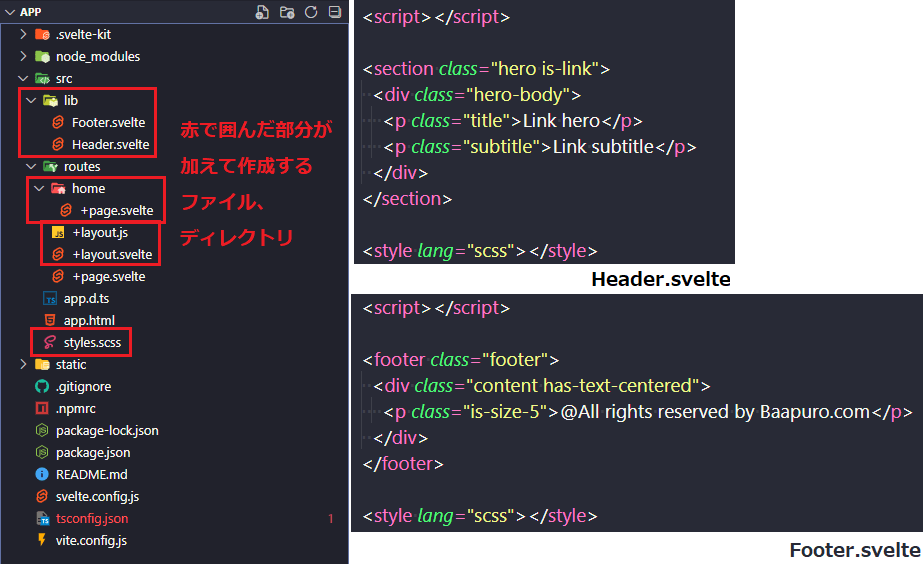Click the New Folder icon in explorer header

pos(287,12)
